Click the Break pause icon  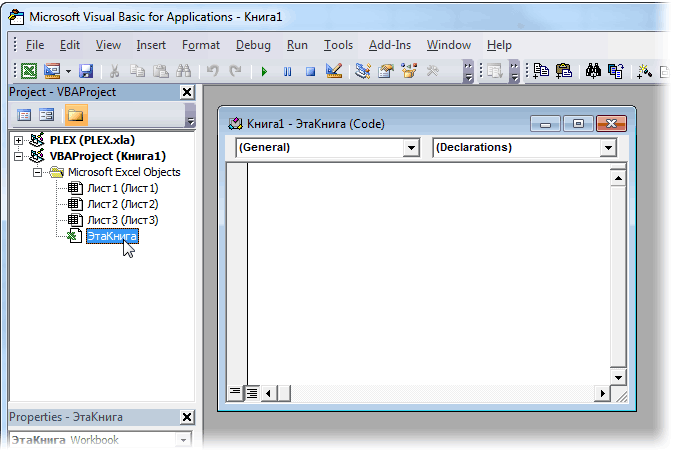288,71
